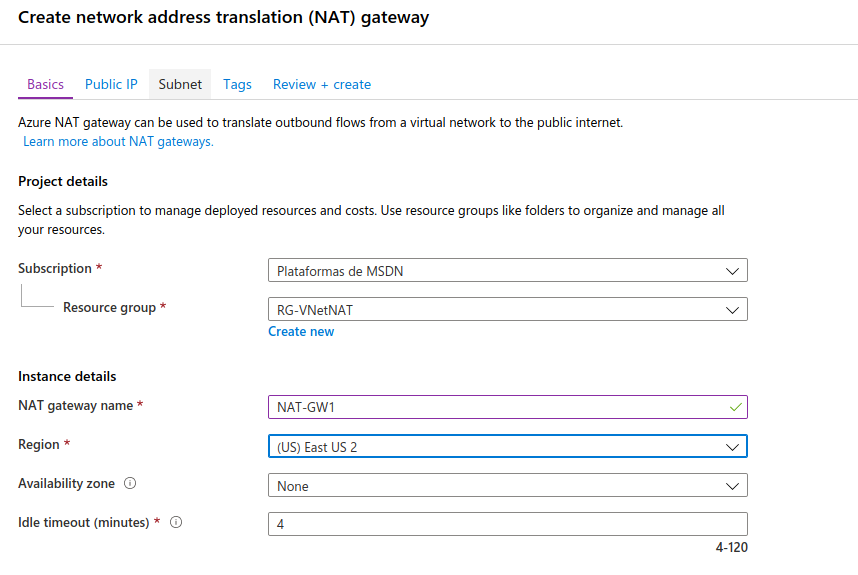The image size is (858, 575).
Task: Click the chevron arrow on the Region field
Action: pos(733,447)
